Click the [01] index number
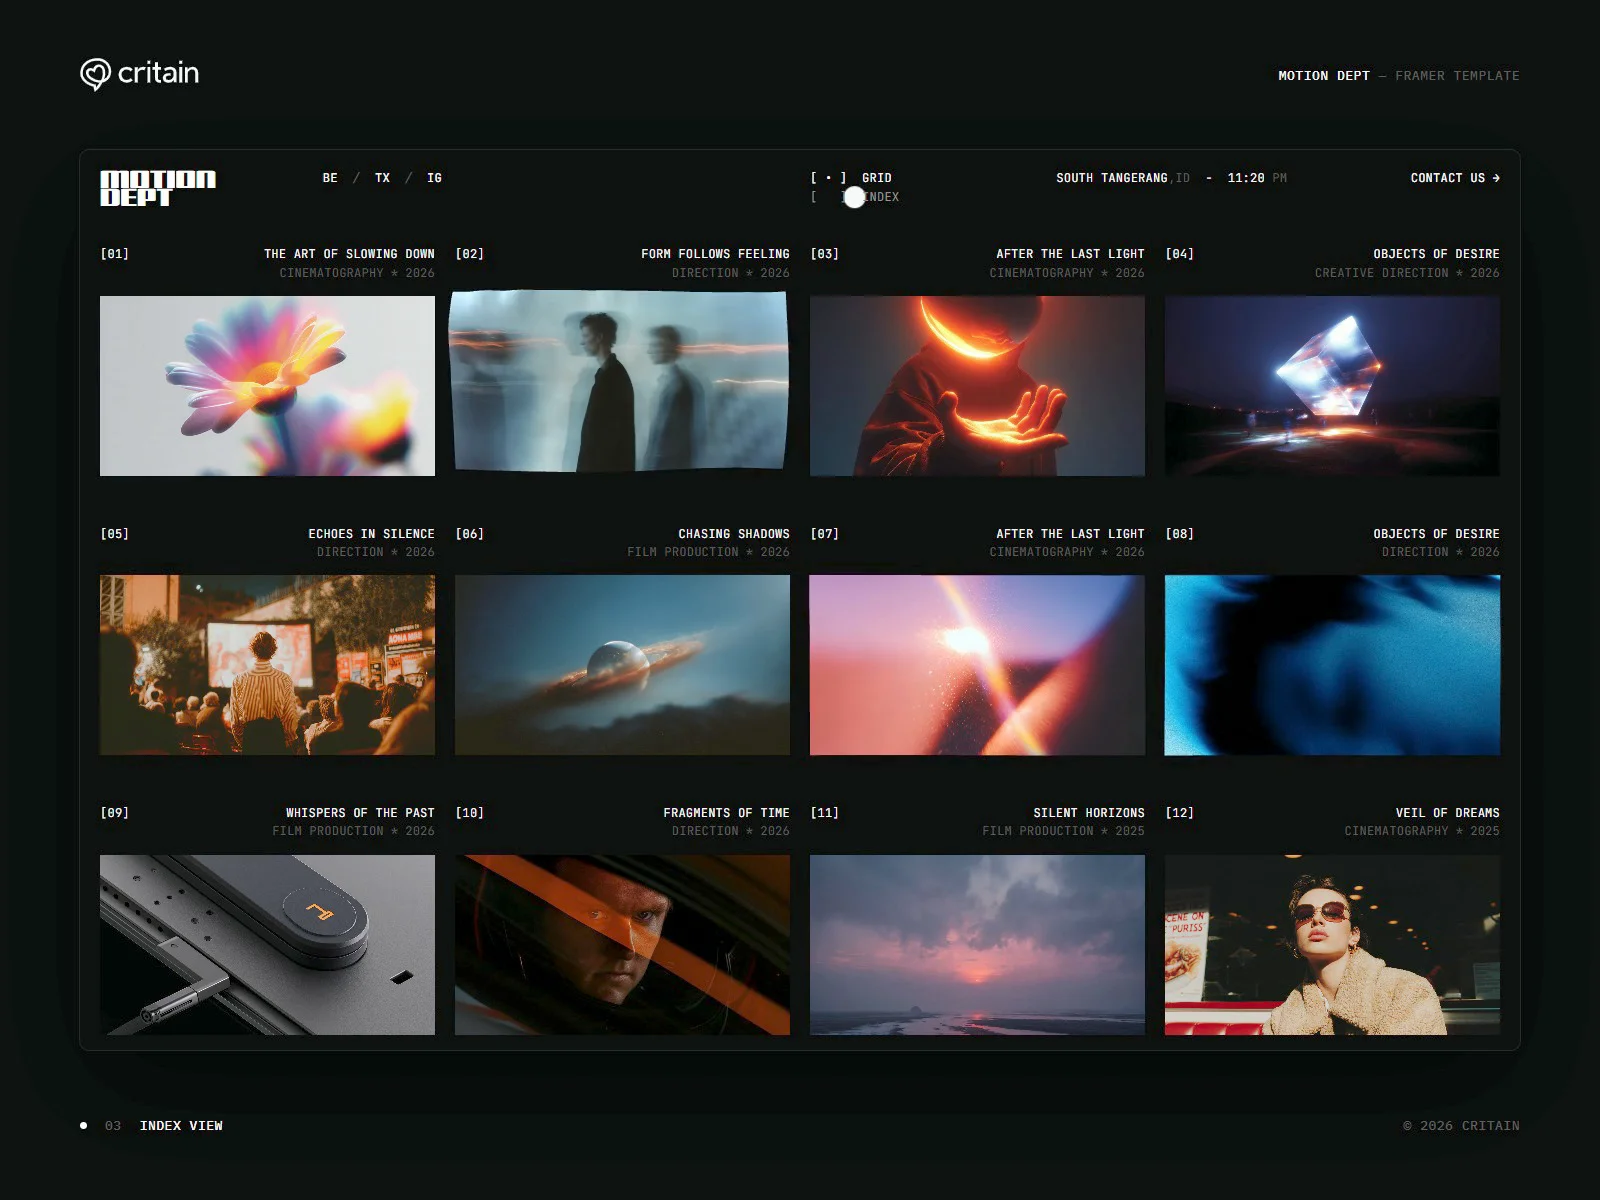 [x=115, y=254]
